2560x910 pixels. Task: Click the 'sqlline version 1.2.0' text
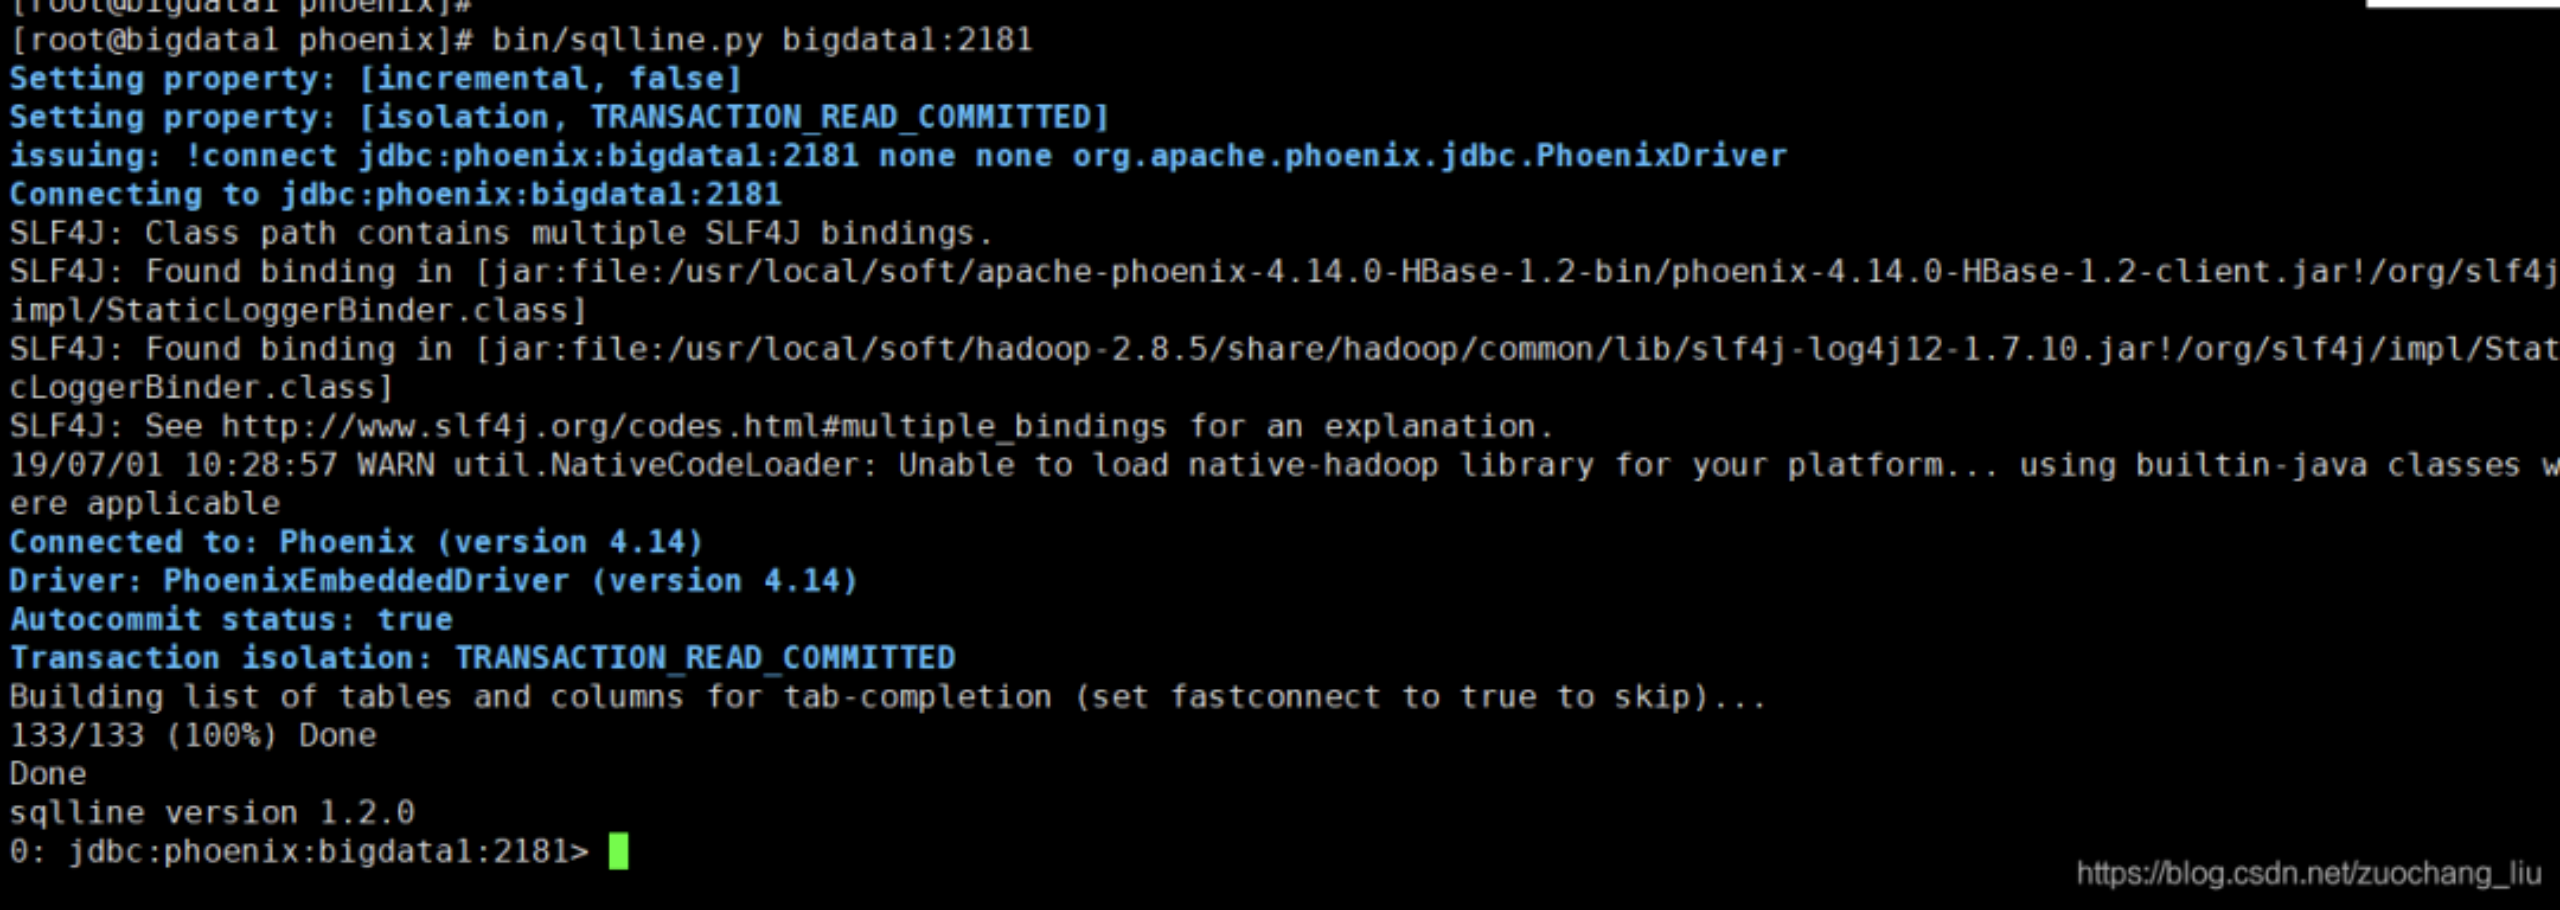tap(212, 813)
